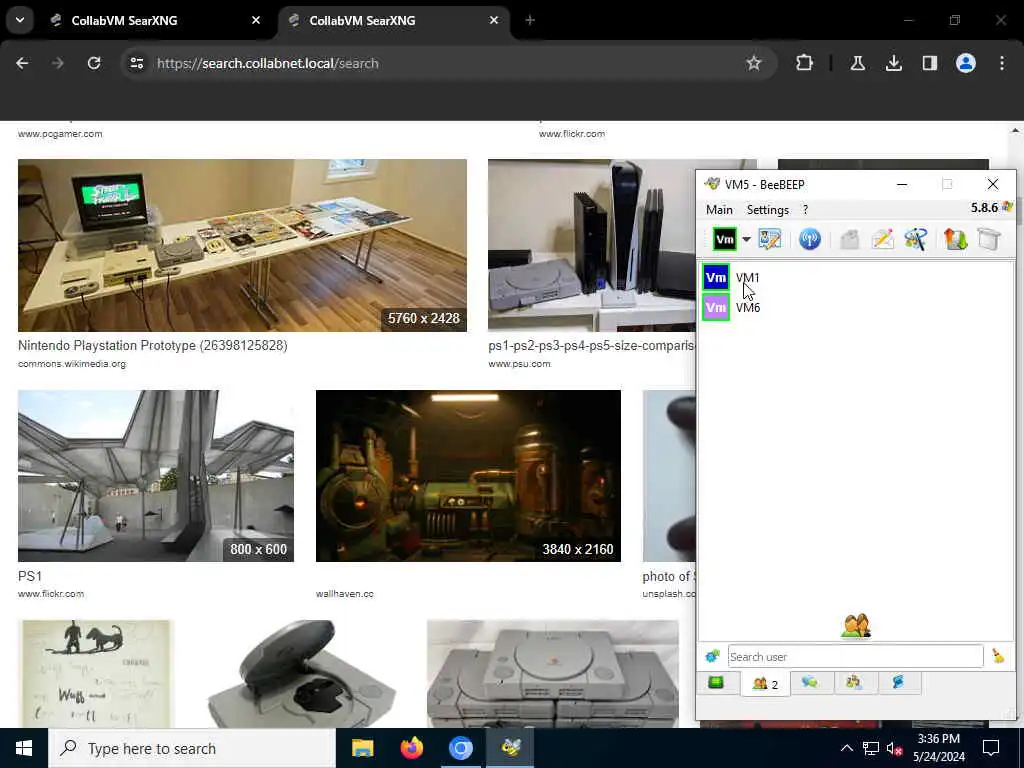Select user VM6 in the BeeBEEP list

pyautogui.click(x=748, y=308)
